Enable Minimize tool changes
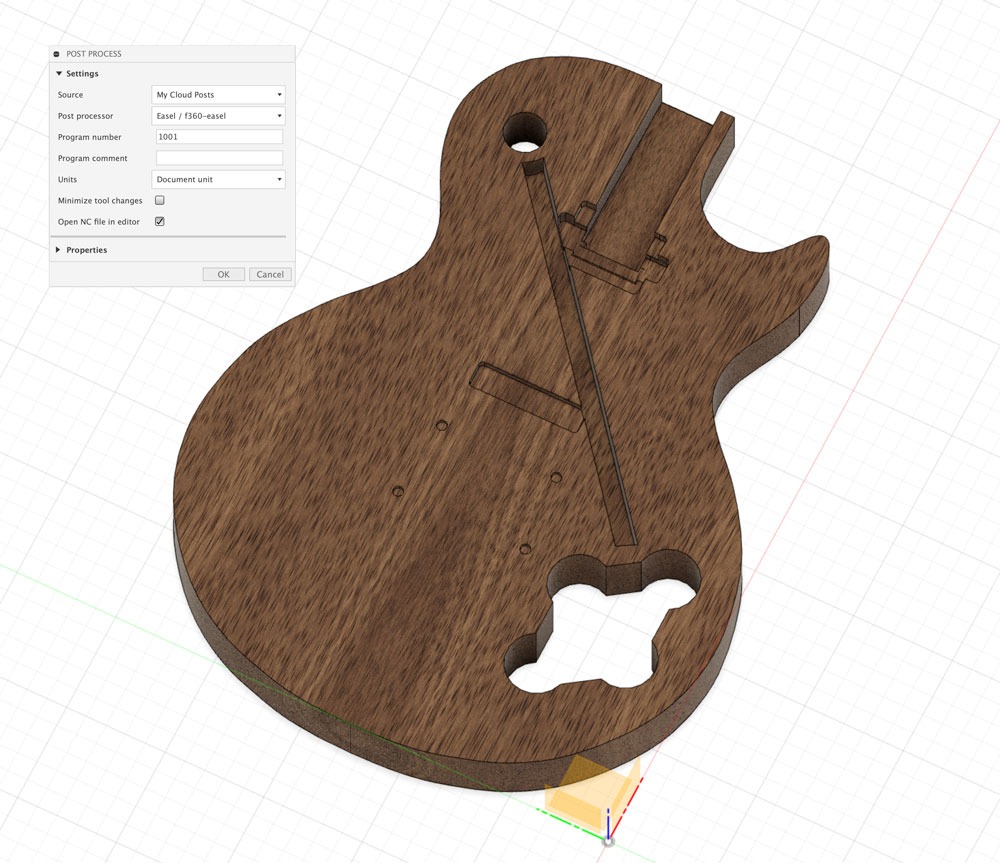Screen dimensions: 1000x863 click(x=159, y=200)
